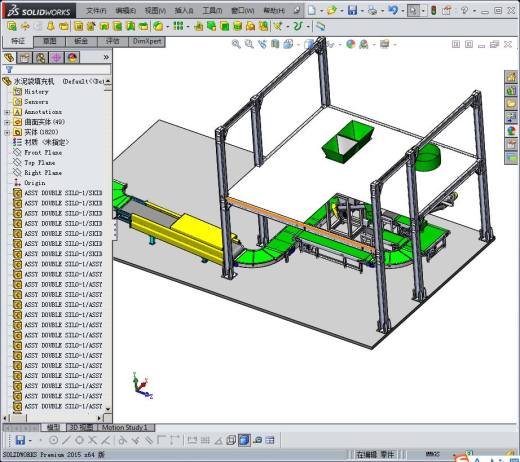The image size is (520, 462).
Task: Open the 文件 (File) menu
Action: (x=96, y=11)
